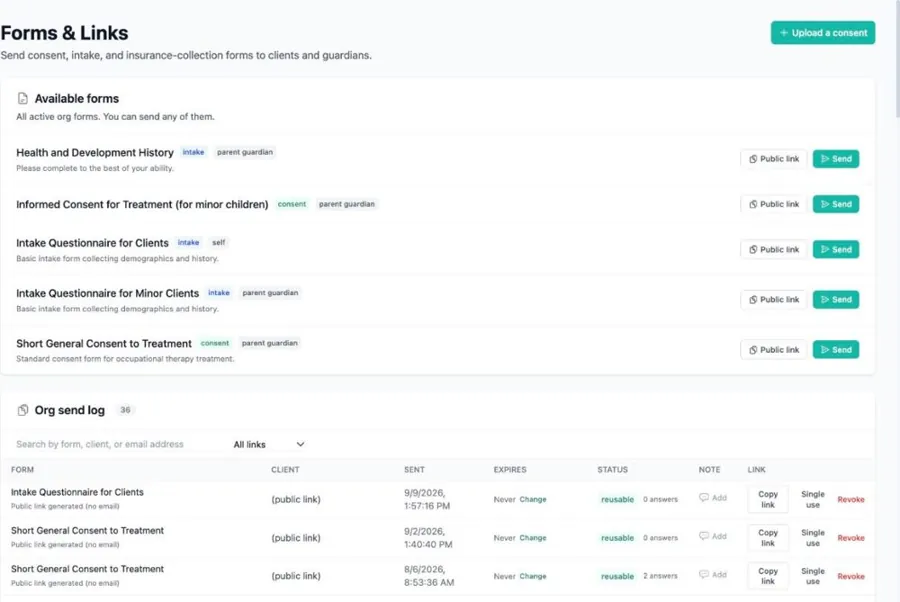
Task: Change expiry for the 9/2/2026 consent link
Action: click(x=533, y=538)
